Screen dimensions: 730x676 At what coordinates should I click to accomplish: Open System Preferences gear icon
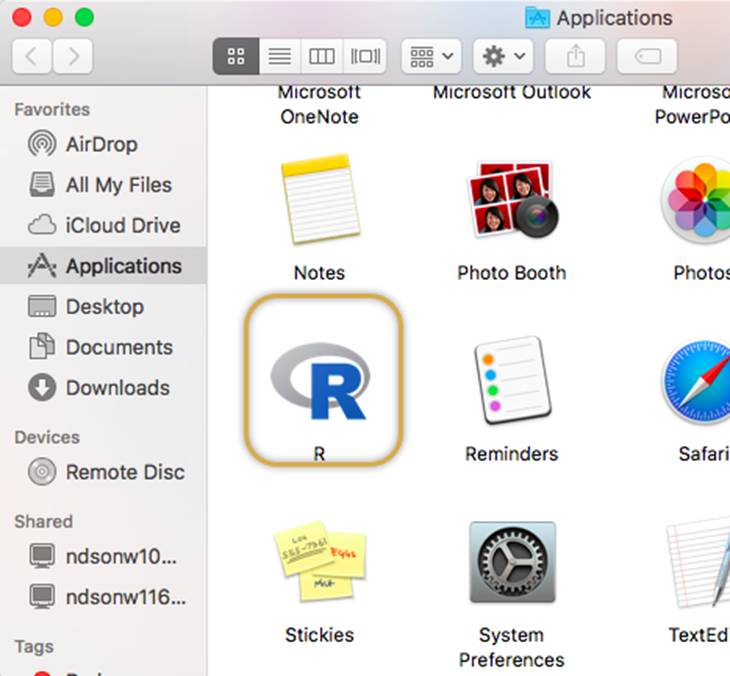(511, 562)
